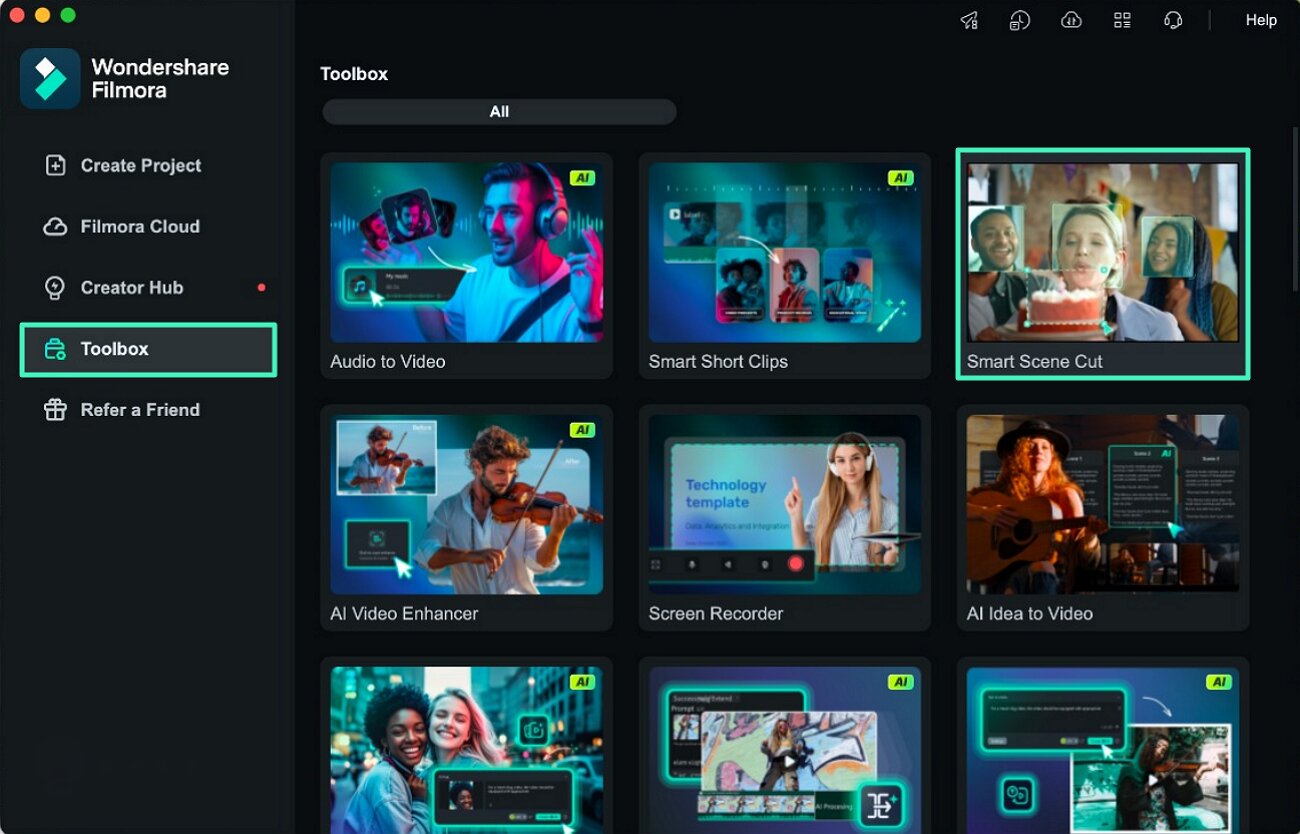Click the AI badge on AI Video Enhancer
Viewport: 1300px width, 834px height.
pos(583,430)
